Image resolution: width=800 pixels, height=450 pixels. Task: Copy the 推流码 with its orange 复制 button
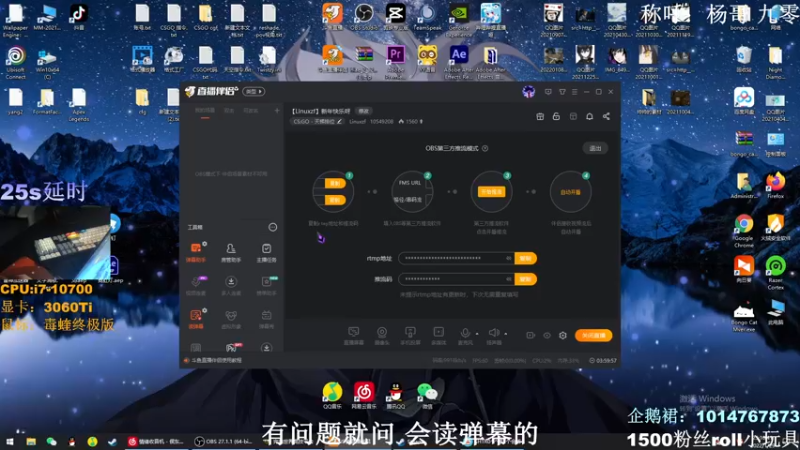click(526, 279)
